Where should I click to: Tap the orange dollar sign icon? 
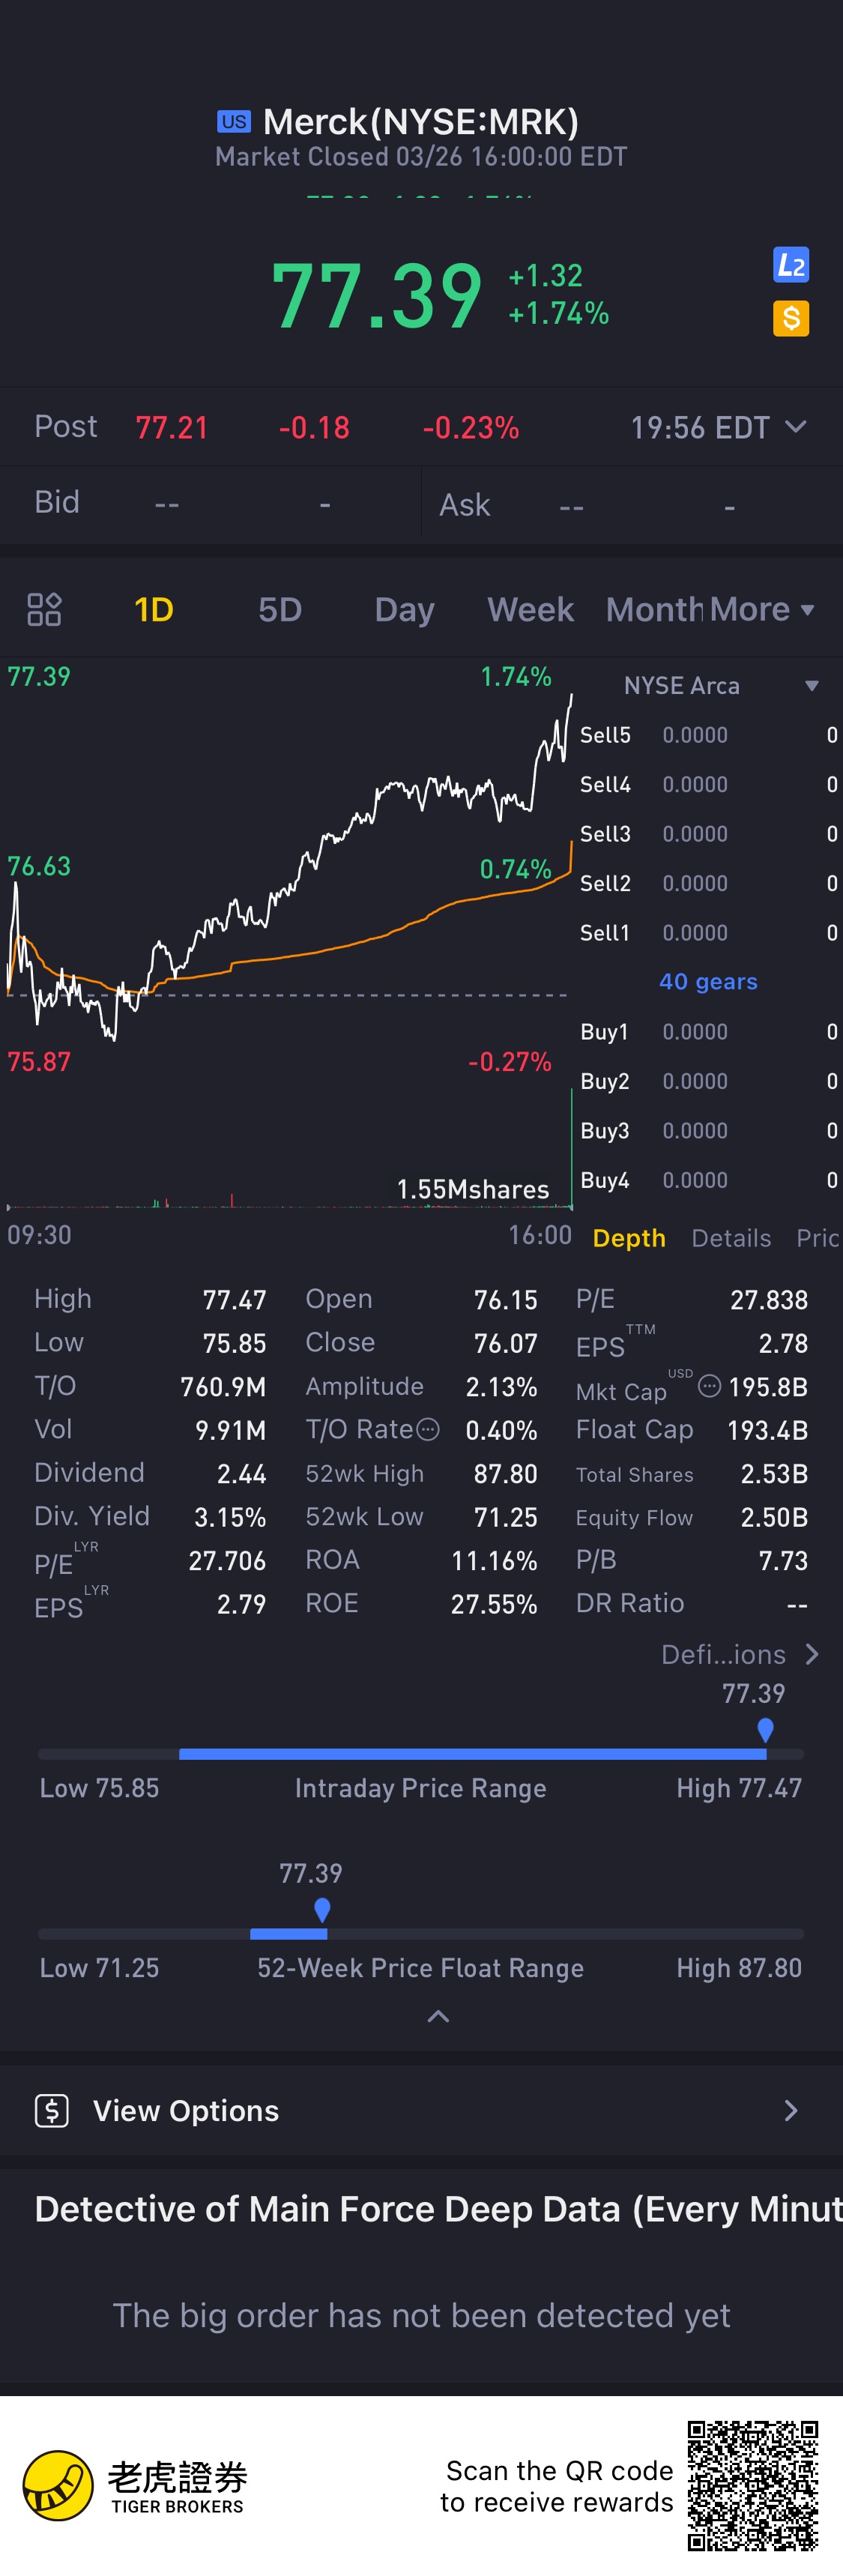pos(790,319)
